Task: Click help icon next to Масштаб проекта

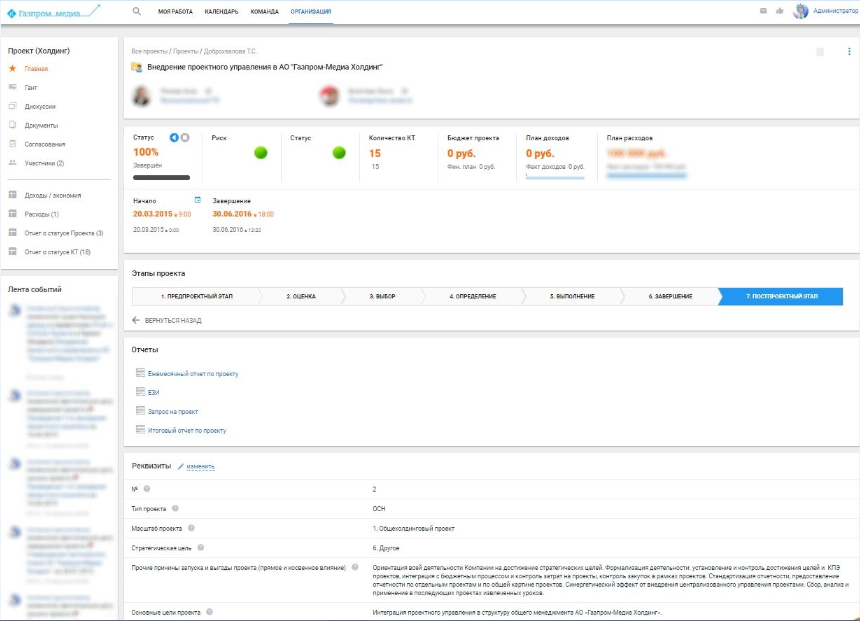Action: tap(191, 528)
